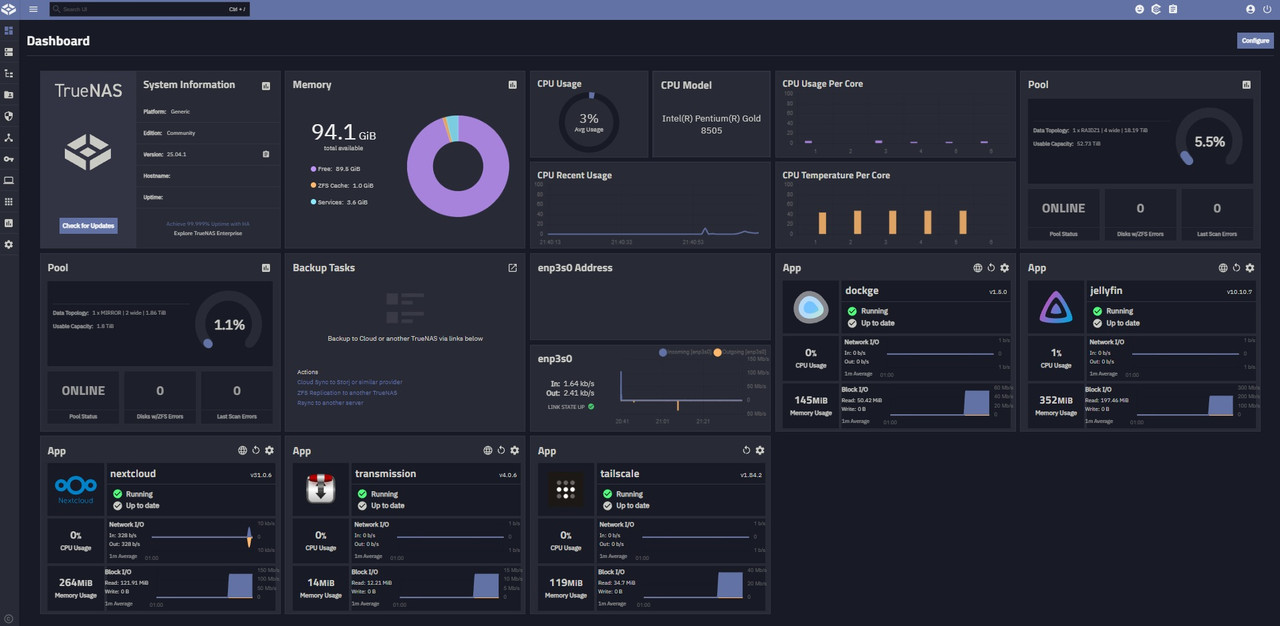The height and width of the screenshot is (626, 1280).
Task: Open the Apps grid sidebar icon
Action: pyautogui.click(x=9, y=202)
